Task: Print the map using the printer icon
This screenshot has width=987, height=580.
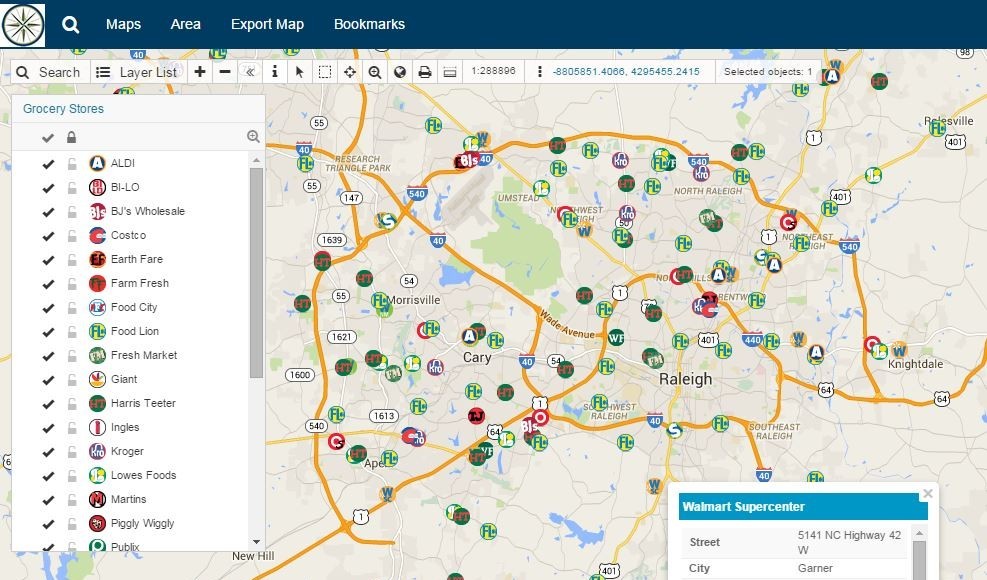Action: (x=425, y=72)
